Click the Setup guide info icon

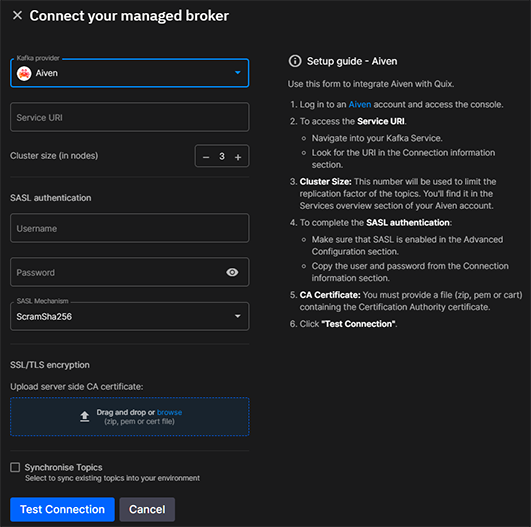click(x=295, y=61)
